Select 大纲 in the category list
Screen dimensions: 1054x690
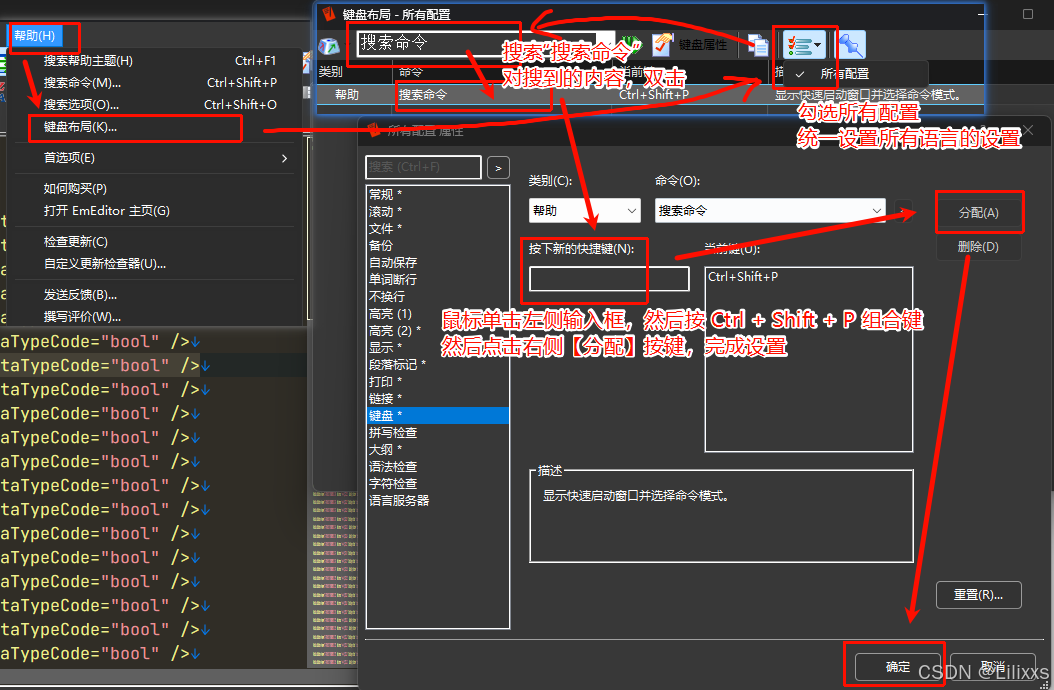pos(437,449)
